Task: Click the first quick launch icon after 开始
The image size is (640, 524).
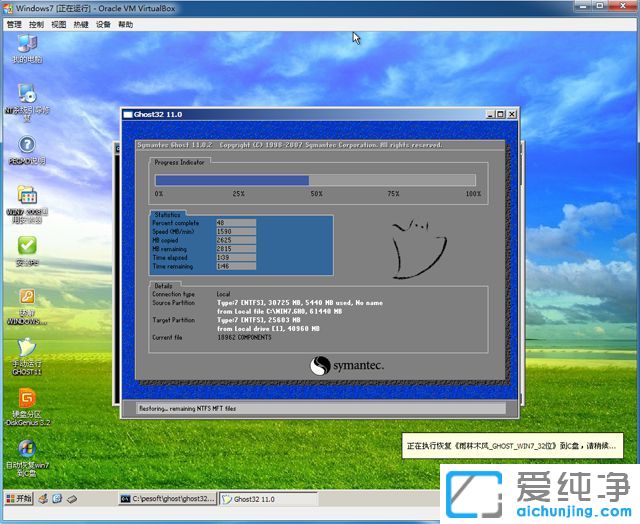Action: click(43, 498)
